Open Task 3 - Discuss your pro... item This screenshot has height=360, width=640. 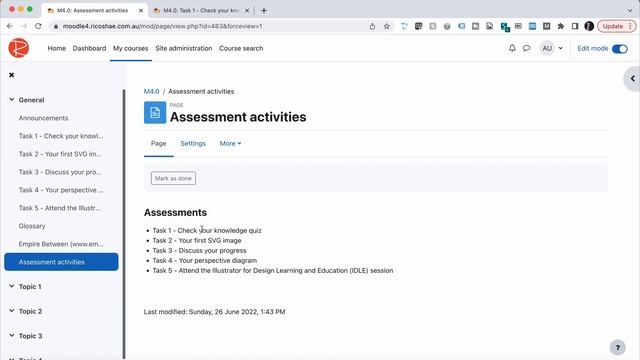[60, 172]
